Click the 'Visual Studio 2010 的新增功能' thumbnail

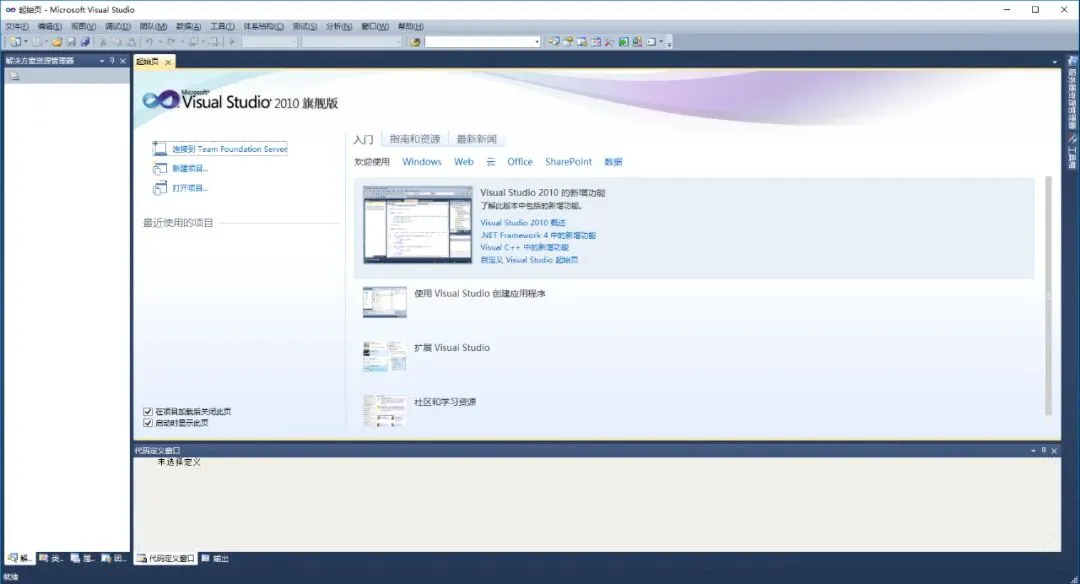[418, 225]
